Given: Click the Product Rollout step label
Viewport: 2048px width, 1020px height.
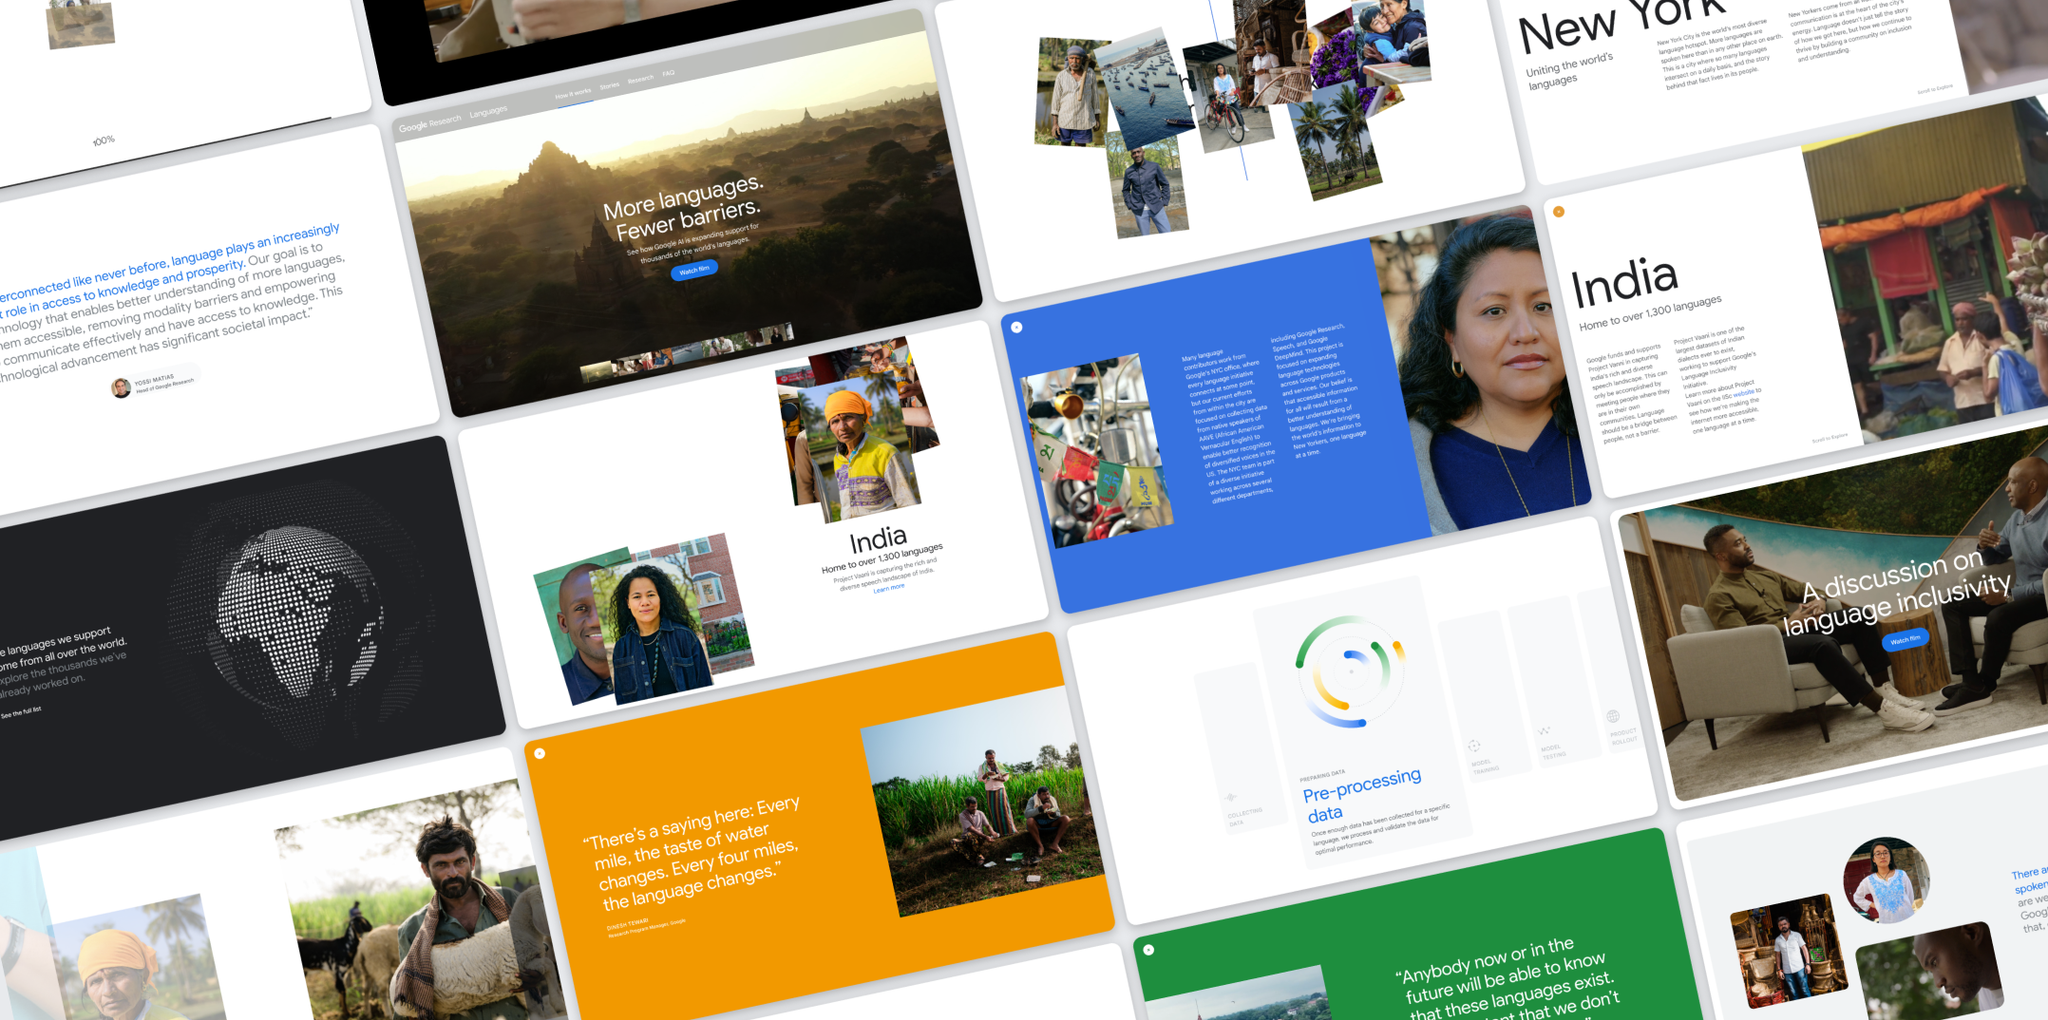Looking at the screenshot, I should point(1624,735).
